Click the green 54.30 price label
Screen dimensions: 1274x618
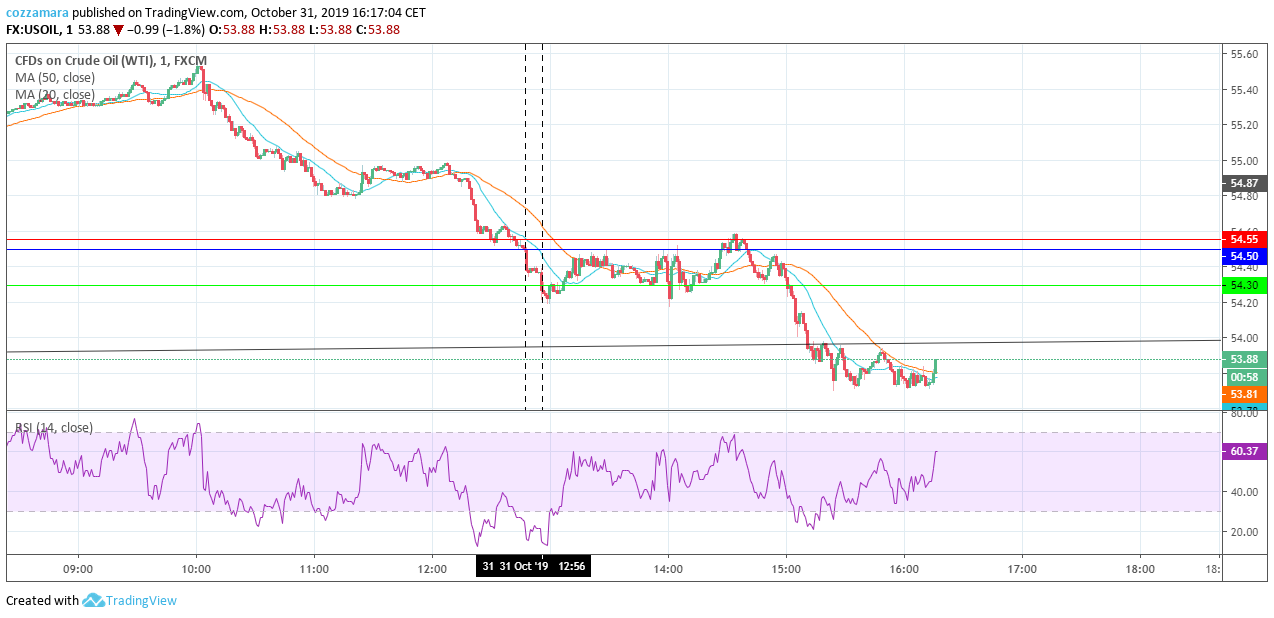tap(1245, 285)
